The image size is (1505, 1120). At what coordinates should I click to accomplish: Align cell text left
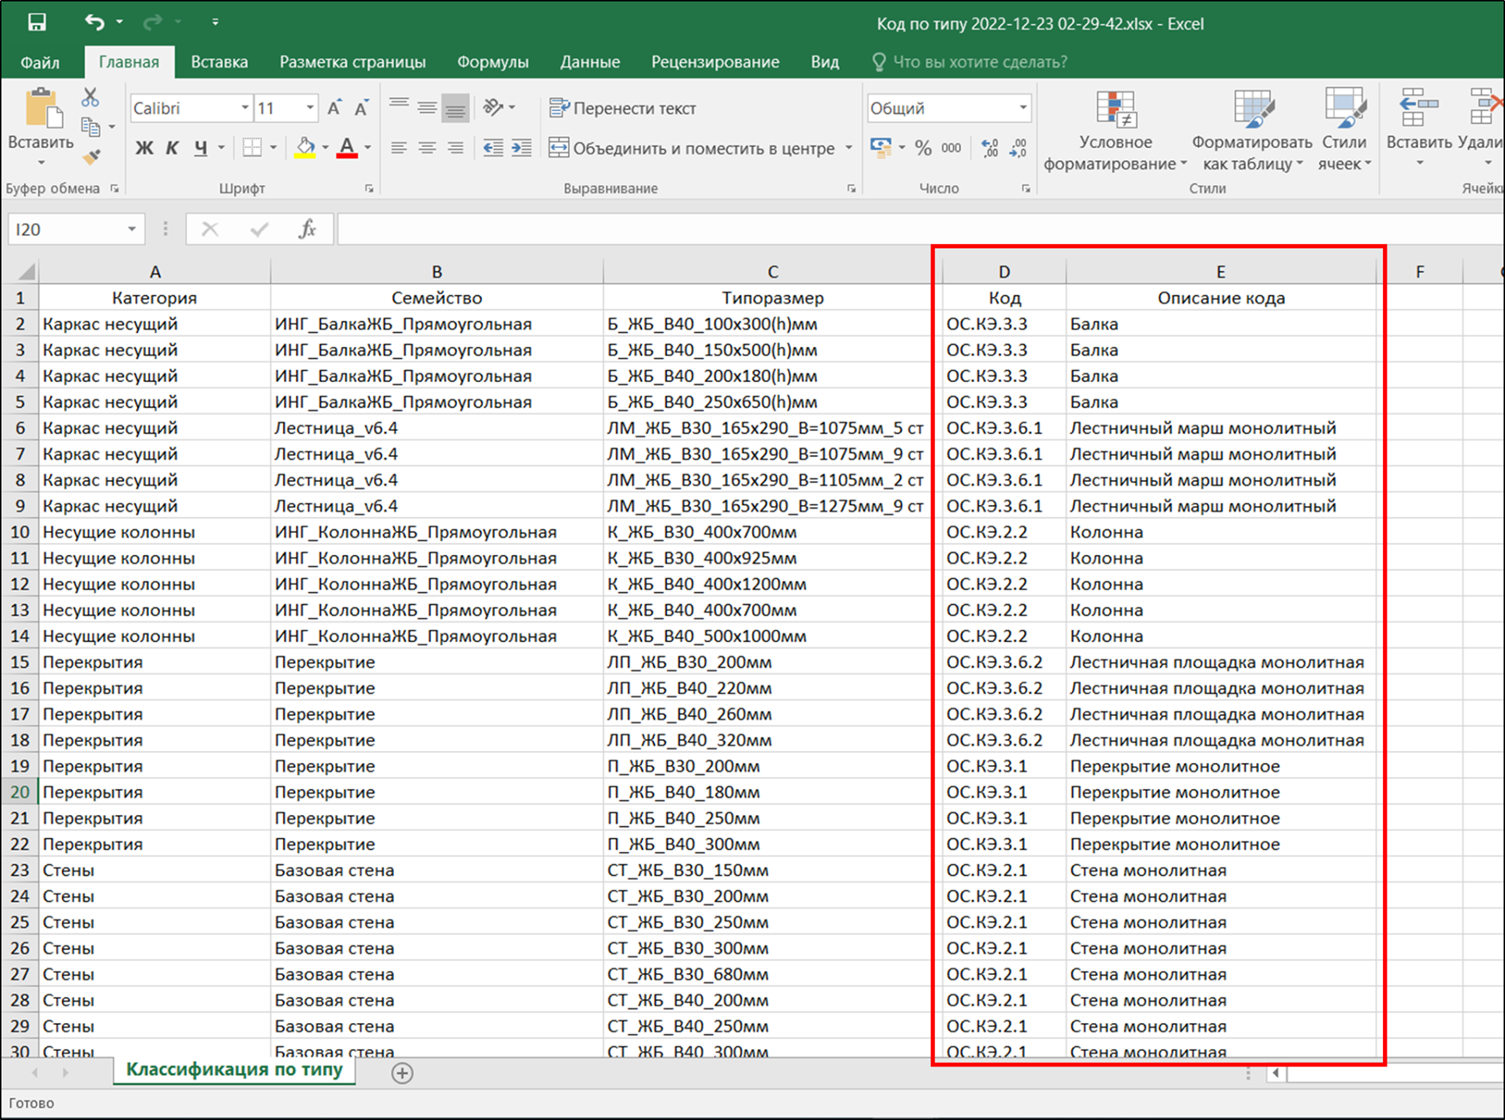(x=399, y=148)
